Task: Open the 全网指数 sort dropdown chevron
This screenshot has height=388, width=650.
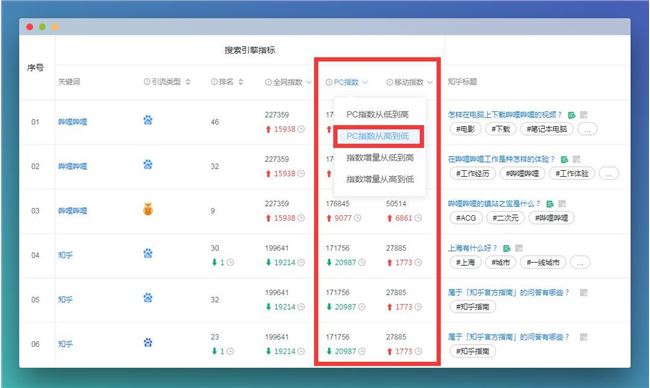Action: (308, 82)
